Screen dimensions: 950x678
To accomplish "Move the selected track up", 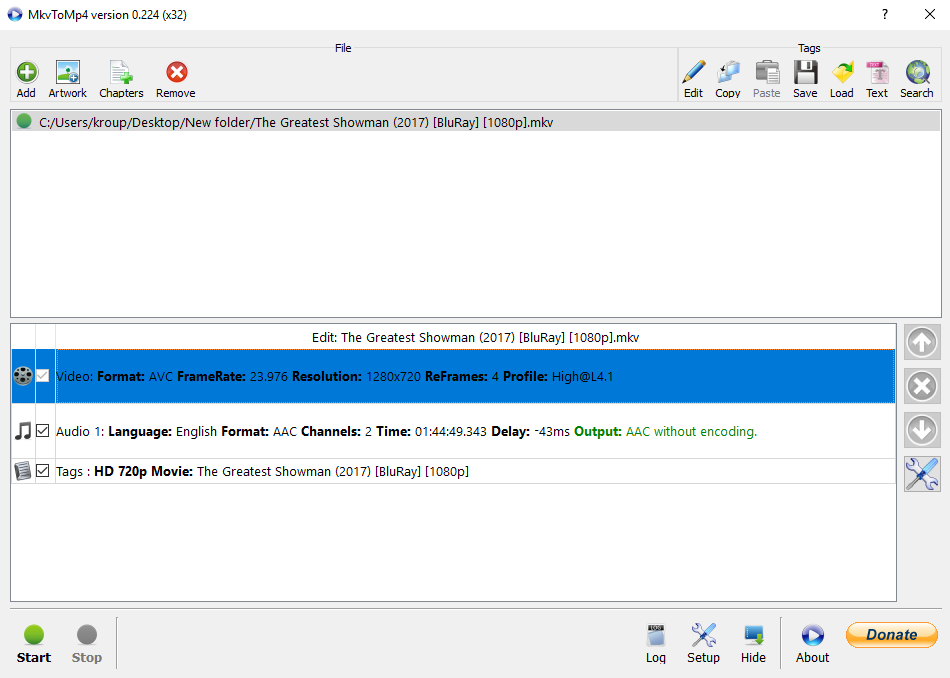I will [922, 342].
